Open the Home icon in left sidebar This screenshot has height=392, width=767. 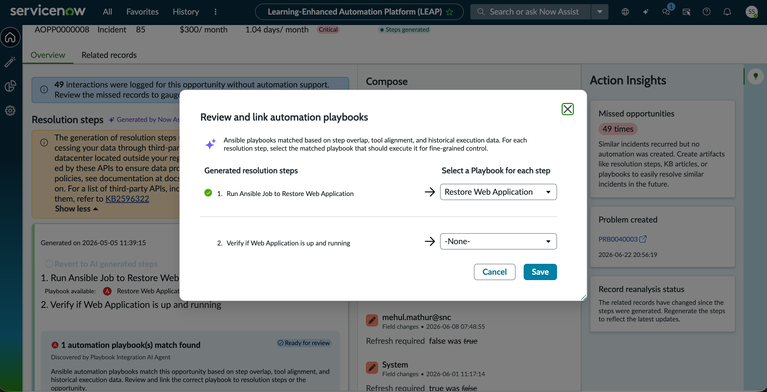[10, 37]
